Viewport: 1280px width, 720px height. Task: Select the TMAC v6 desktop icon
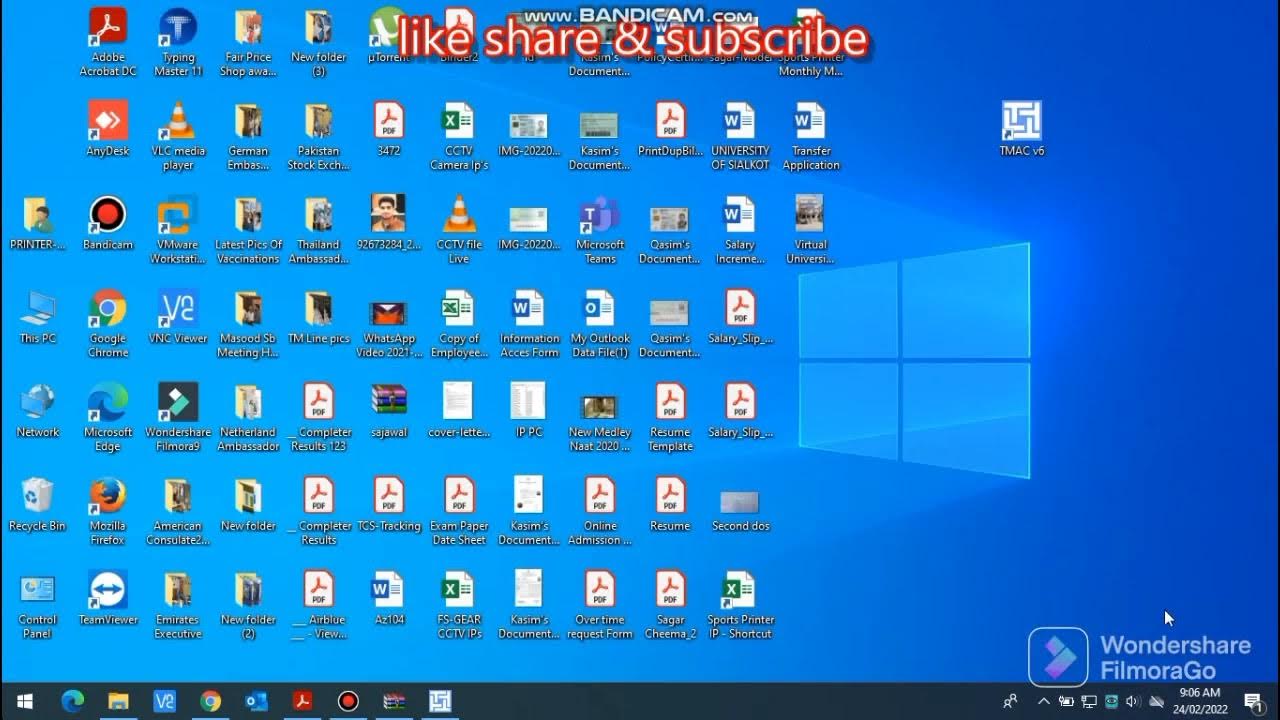pyautogui.click(x=1022, y=129)
